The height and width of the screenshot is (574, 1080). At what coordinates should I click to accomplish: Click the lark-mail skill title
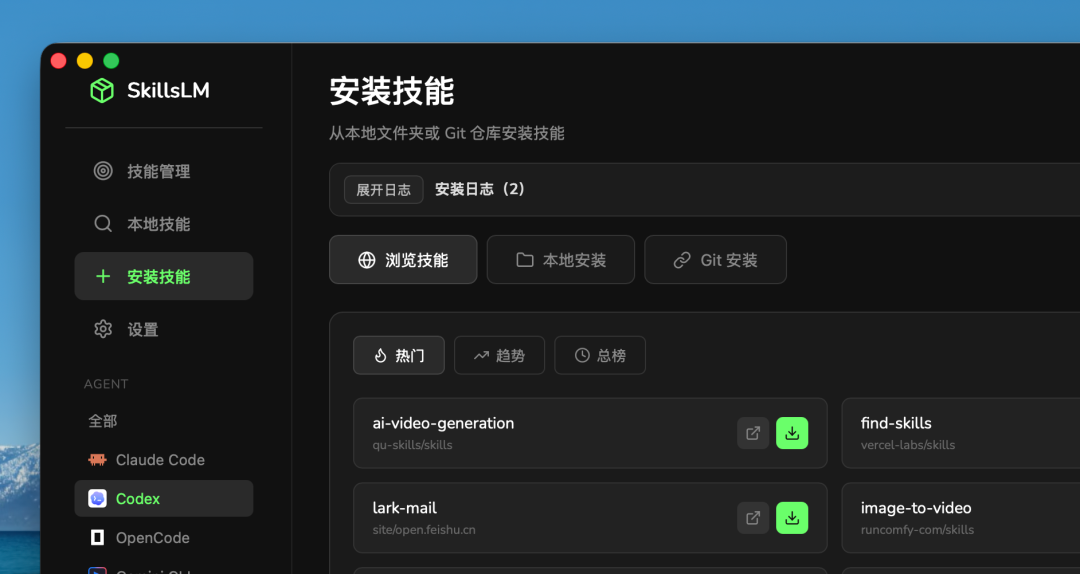(404, 508)
